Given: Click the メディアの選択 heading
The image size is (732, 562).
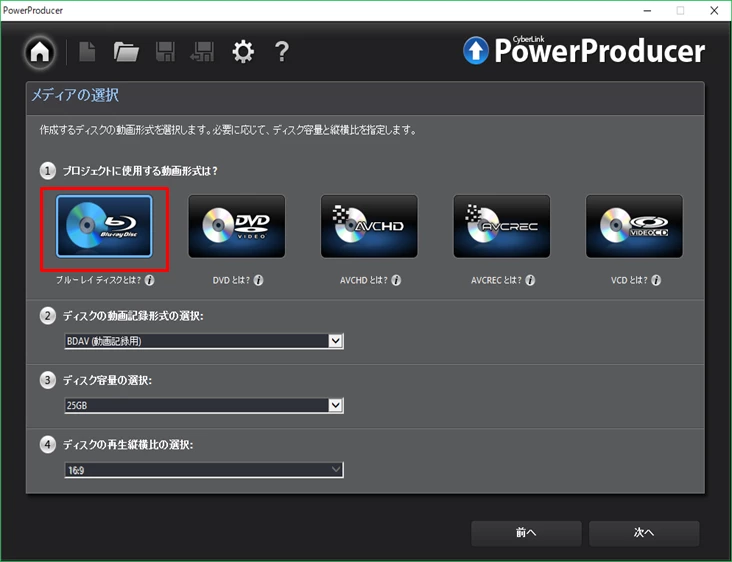Looking at the screenshot, I should [x=75, y=95].
